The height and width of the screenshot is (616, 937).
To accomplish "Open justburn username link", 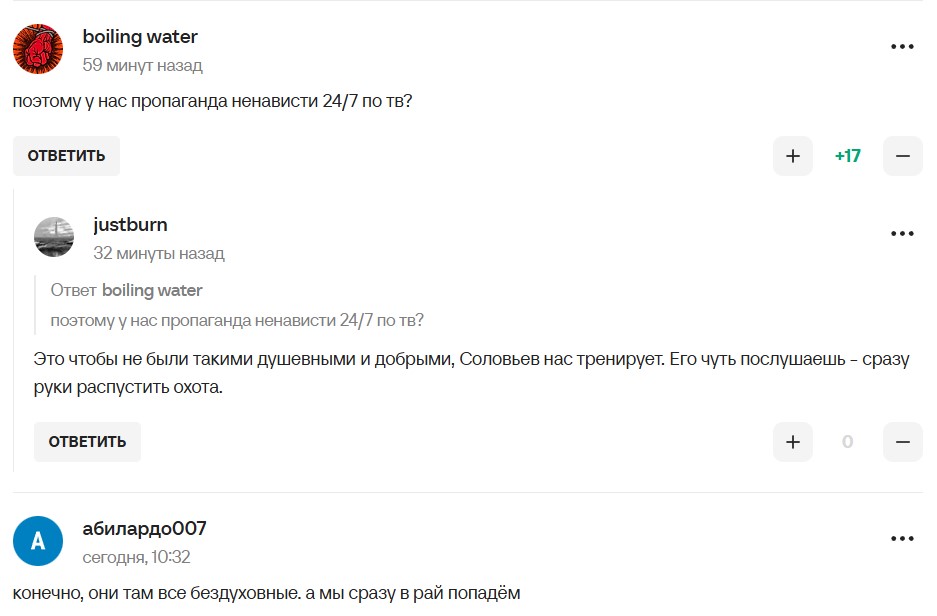I will click(130, 224).
